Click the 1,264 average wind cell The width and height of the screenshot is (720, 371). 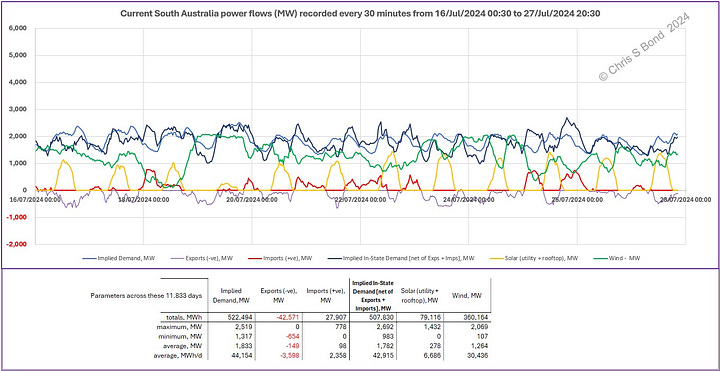tap(478, 347)
